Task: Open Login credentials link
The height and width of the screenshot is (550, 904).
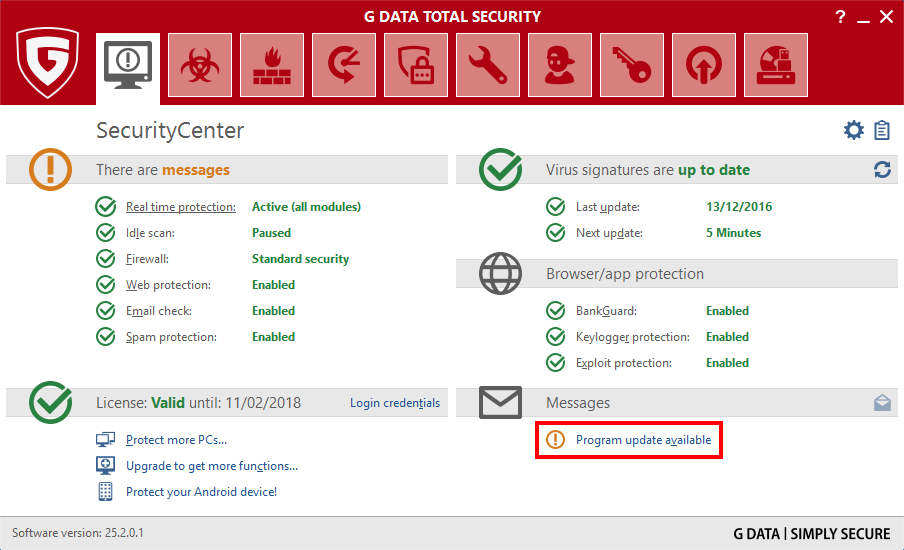Action: pyautogui.click(x=395, y=403)
